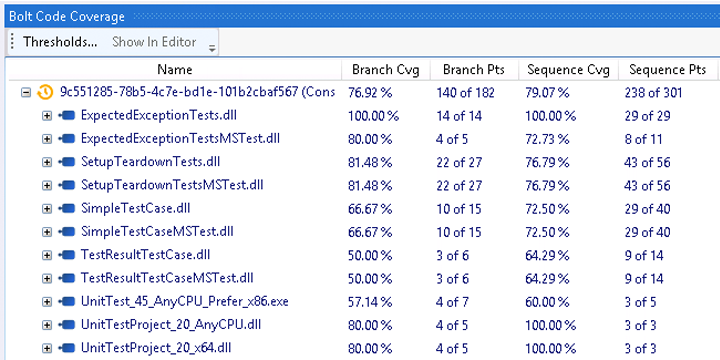Click the 14 of 14 branch points cell

459,116
